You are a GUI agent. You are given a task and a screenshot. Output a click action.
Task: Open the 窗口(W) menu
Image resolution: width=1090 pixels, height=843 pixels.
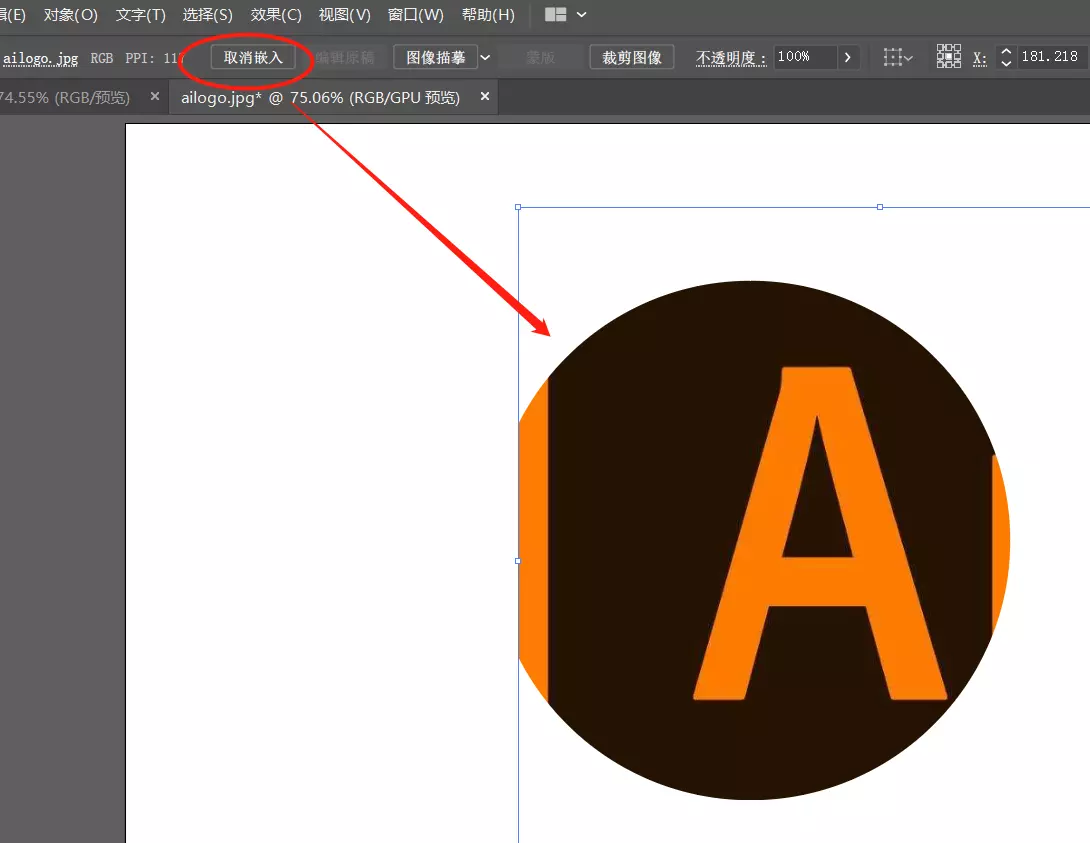pos(415,15)
